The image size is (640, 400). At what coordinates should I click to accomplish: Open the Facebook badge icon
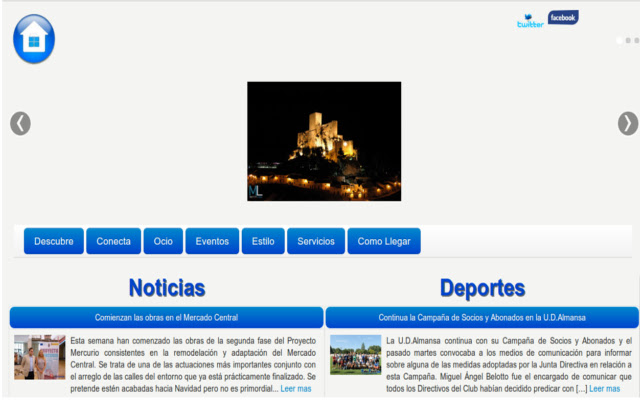tap(563, 18)
